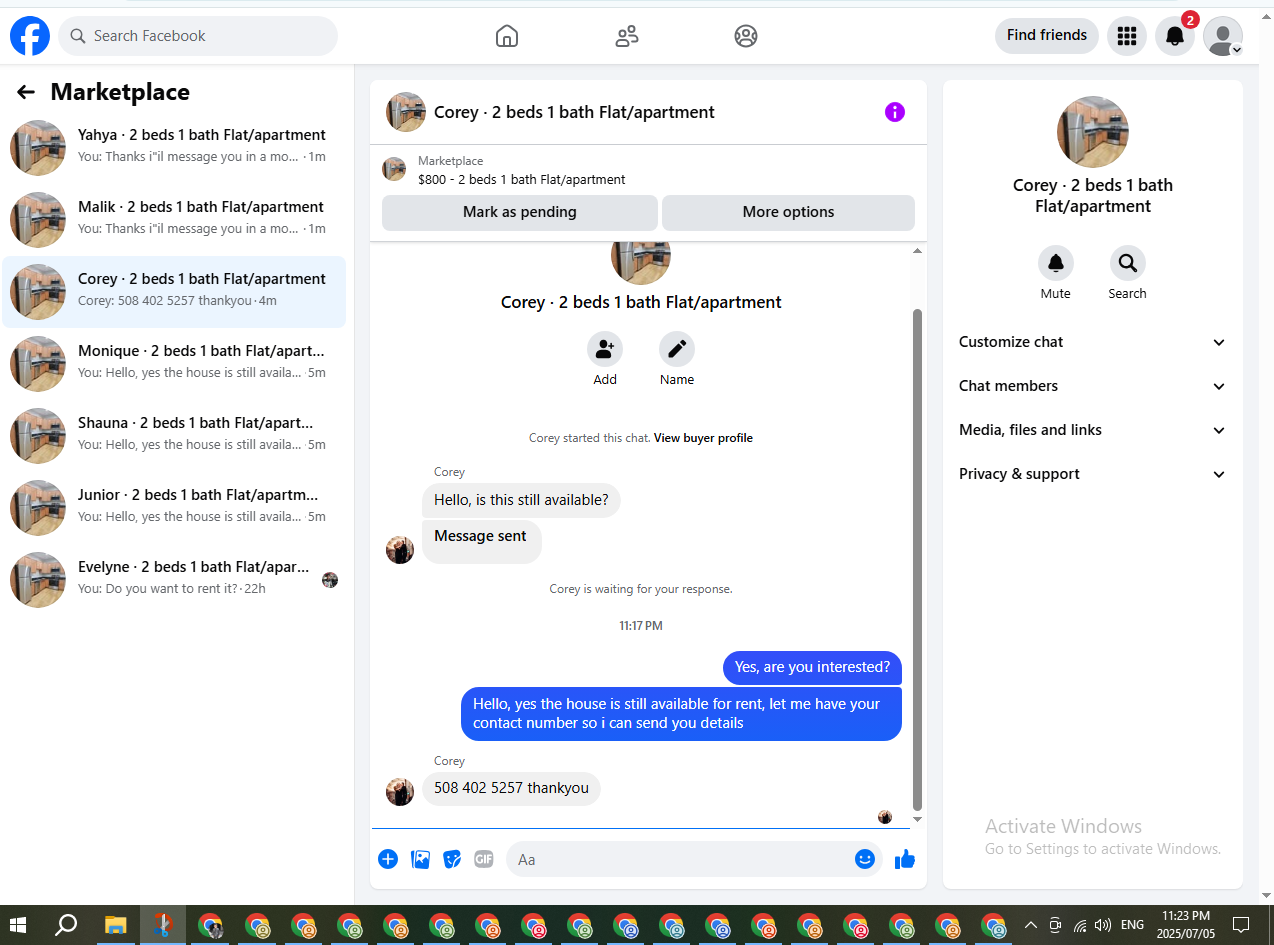Open More options for the listing

click(788, 212)
